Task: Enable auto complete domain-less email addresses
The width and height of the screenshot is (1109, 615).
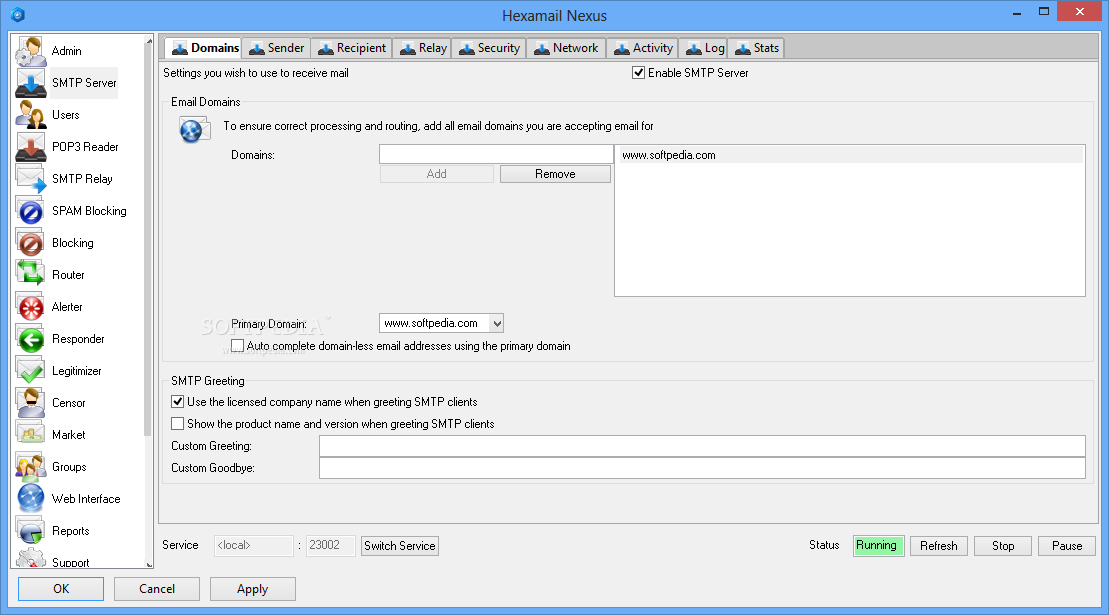Action: 238,346
